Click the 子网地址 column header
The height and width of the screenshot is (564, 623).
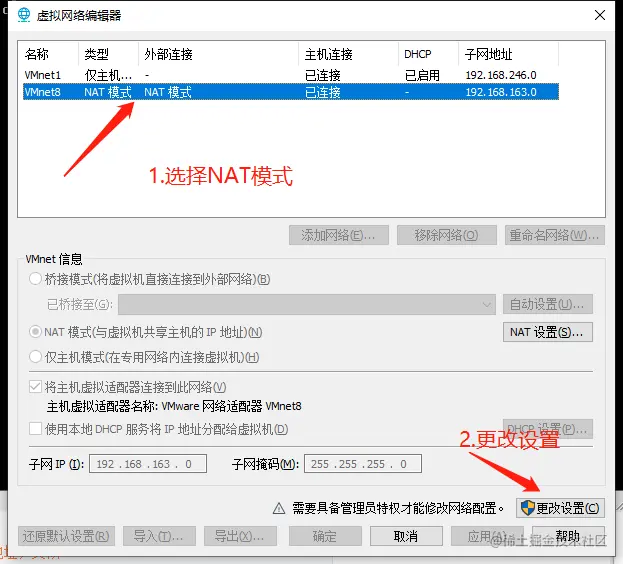[488, 54]
